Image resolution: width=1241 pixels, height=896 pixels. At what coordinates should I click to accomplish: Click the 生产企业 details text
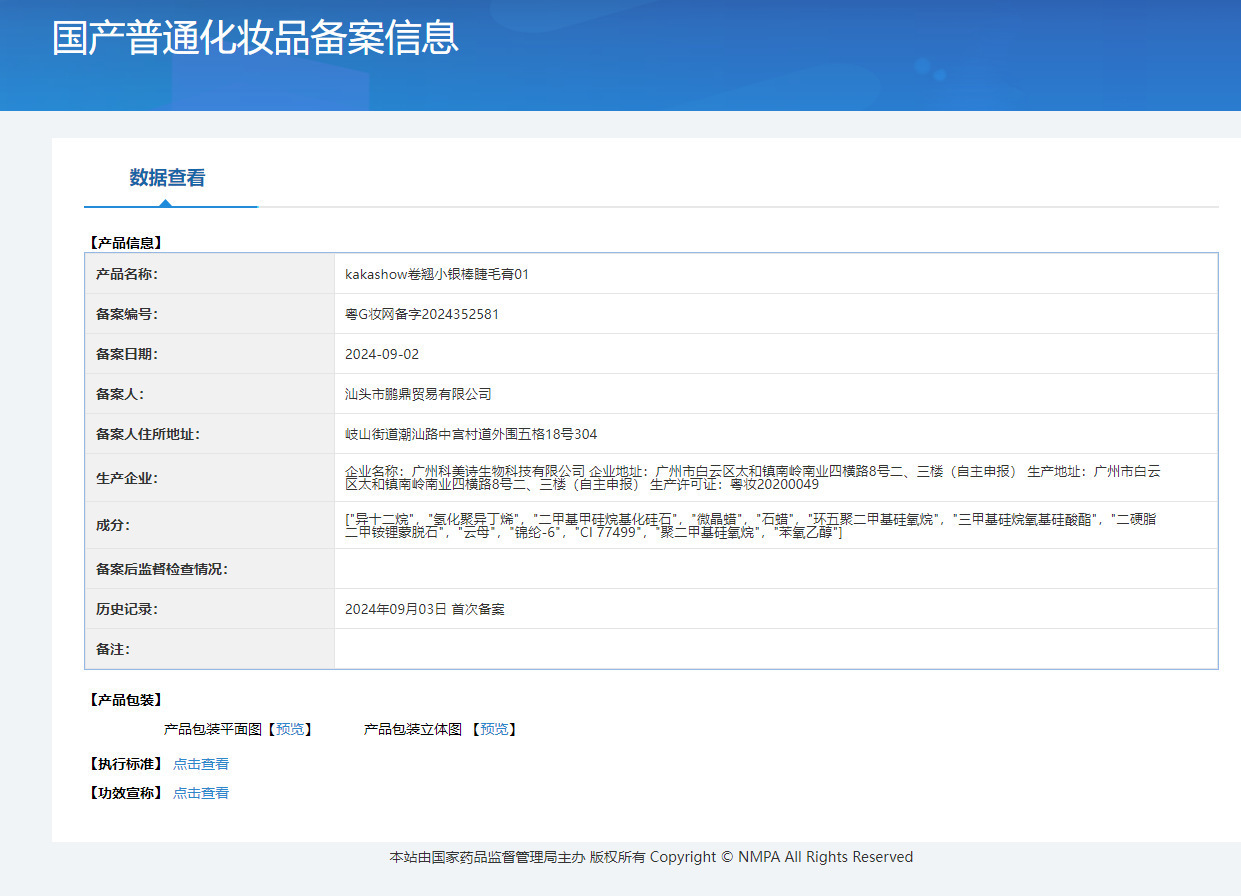pos(752,478)
